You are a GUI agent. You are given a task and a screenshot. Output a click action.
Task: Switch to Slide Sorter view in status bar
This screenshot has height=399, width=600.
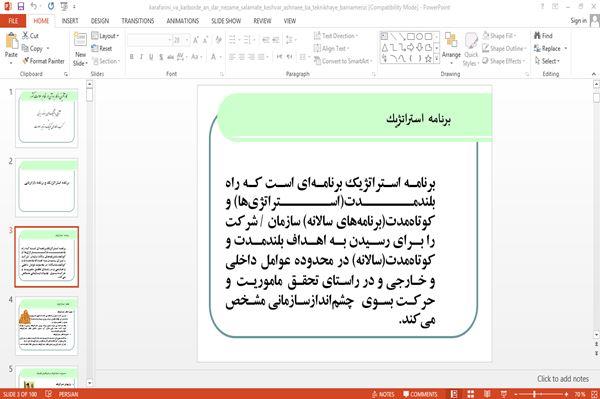coord(470,394)
